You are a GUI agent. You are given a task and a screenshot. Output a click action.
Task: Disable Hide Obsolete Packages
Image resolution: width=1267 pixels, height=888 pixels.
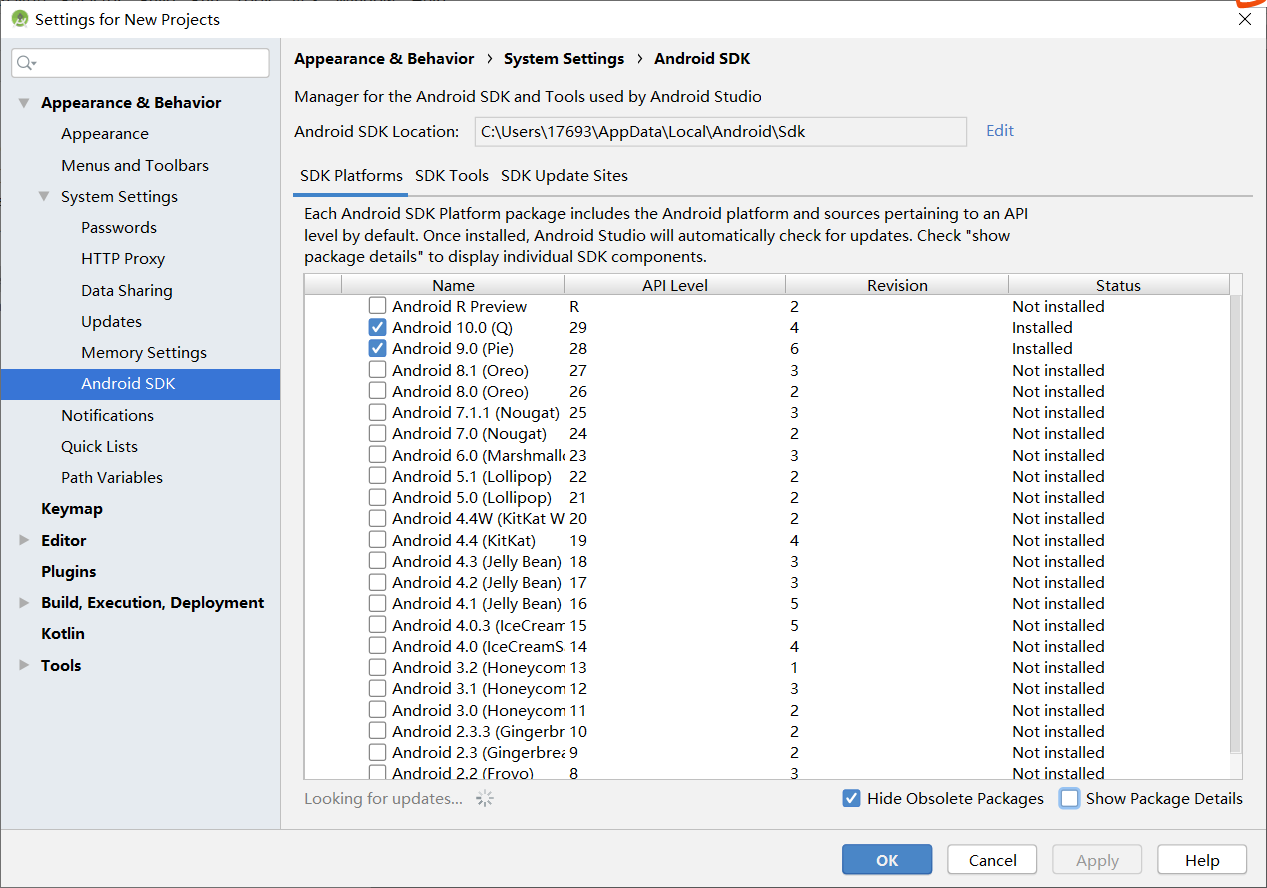[851, 798]
